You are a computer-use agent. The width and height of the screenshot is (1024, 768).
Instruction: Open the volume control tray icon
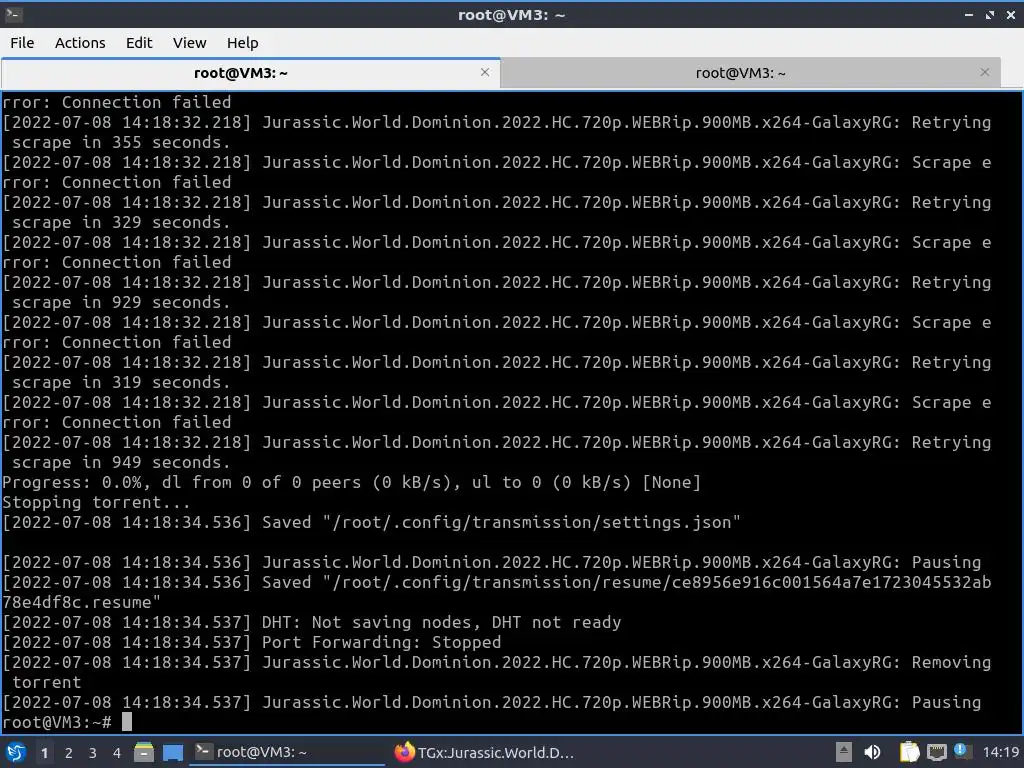pos(872,752)
